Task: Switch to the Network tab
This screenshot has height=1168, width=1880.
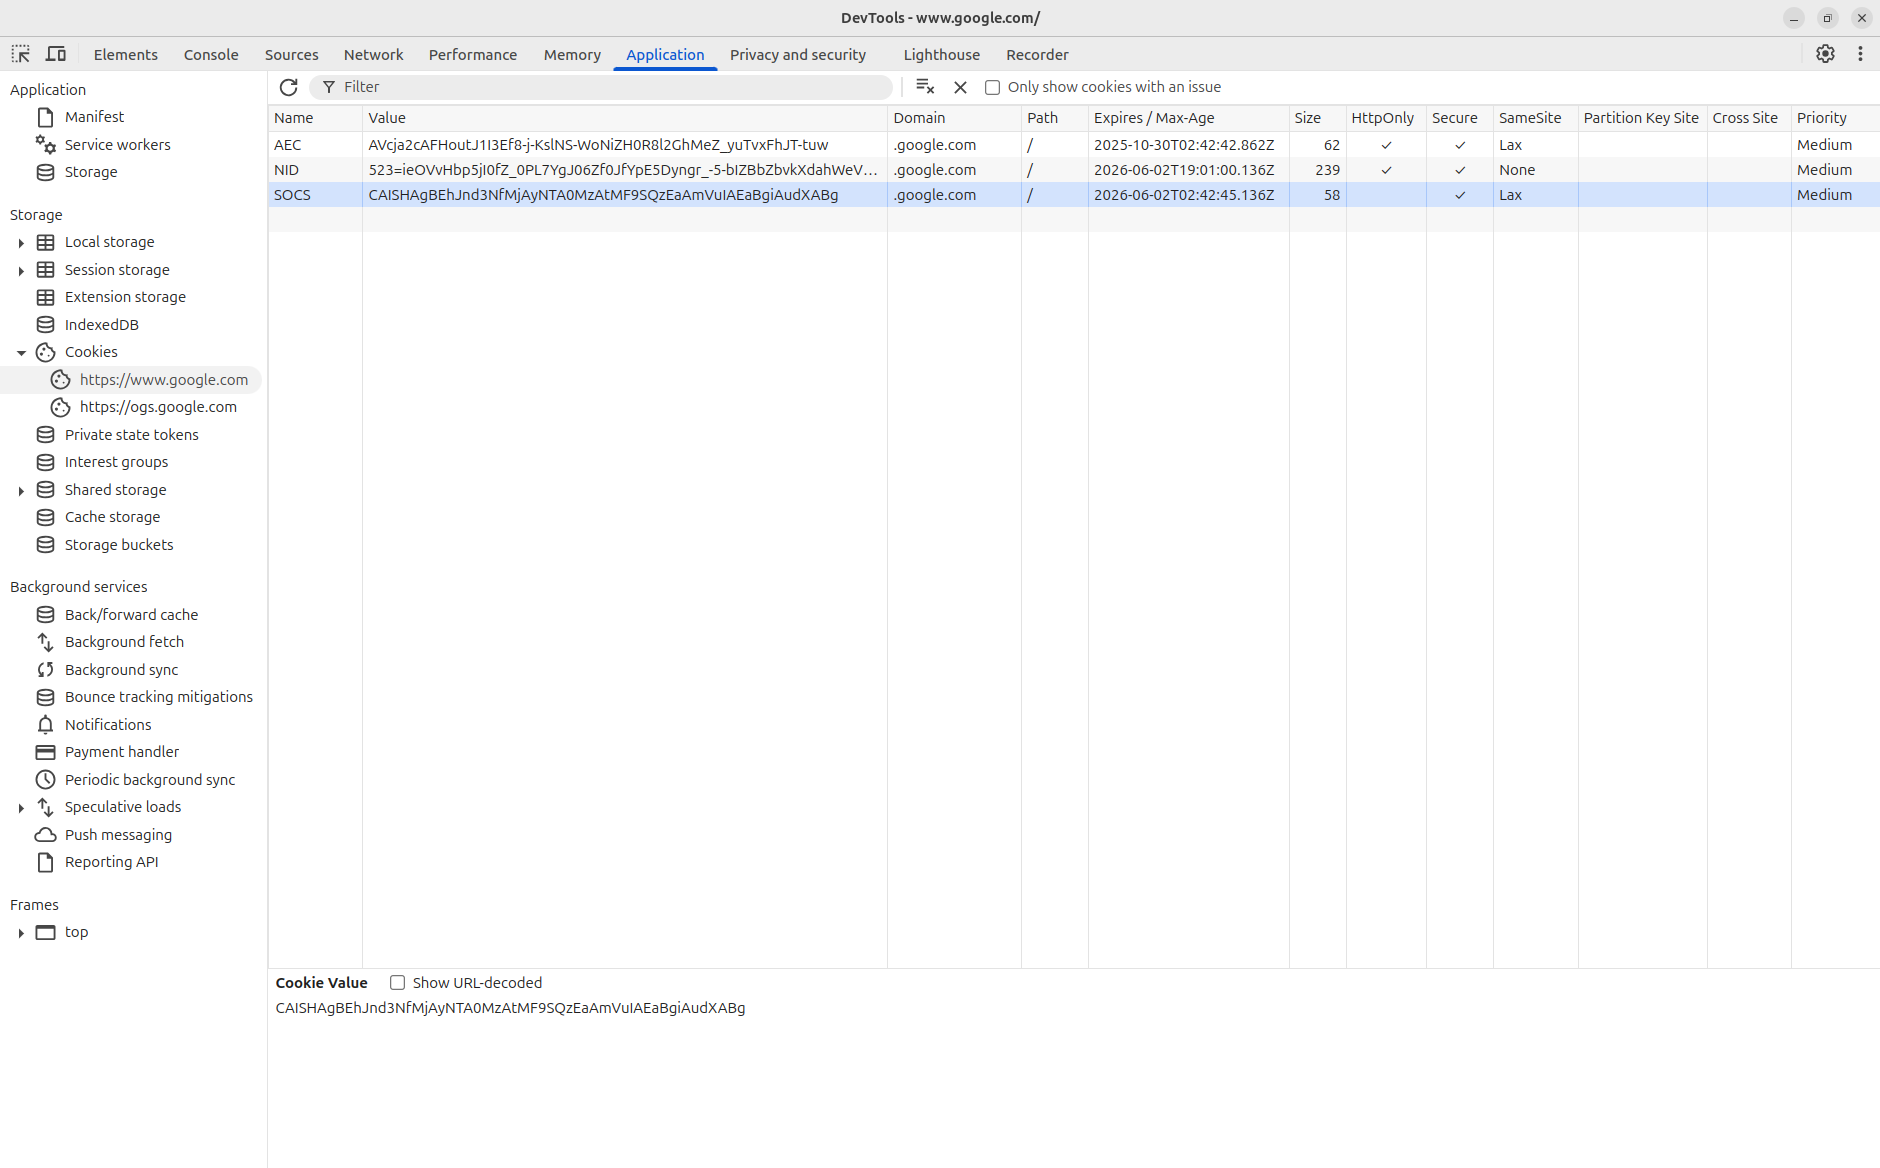Action: coord(373,55)
